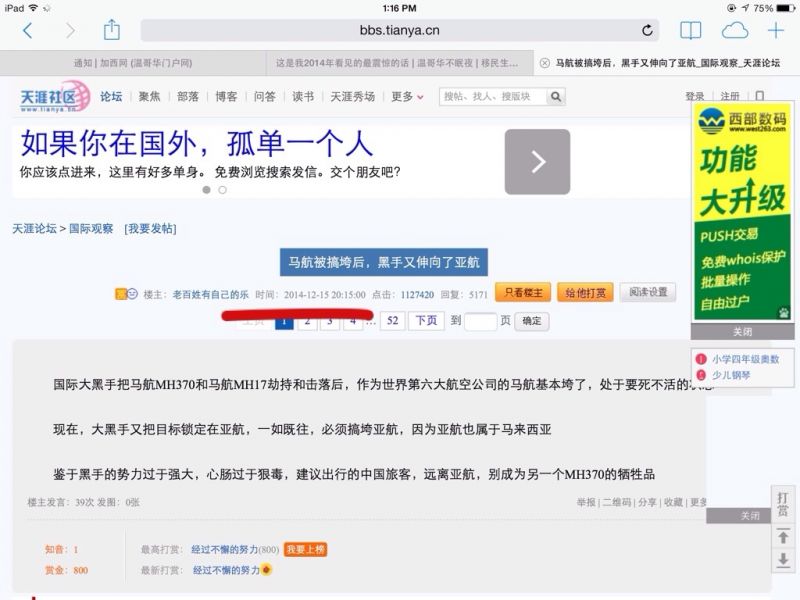Open 博客 navigation item
Image resolution: width=800 pixels, height=600 pixels.
(226, 96)
